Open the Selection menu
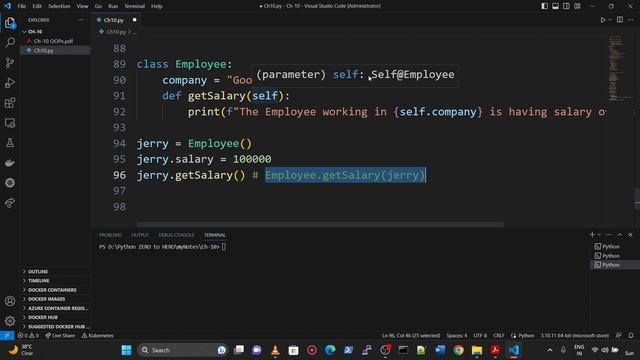This screenshot has height=360, width=640. point(59,6)
